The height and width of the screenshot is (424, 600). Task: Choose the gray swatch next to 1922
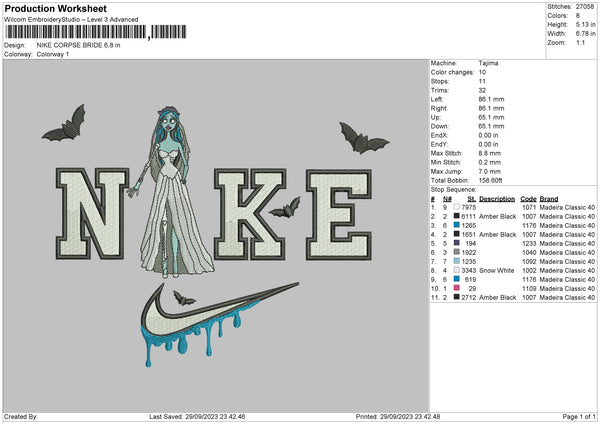click(x=457, y=252)
